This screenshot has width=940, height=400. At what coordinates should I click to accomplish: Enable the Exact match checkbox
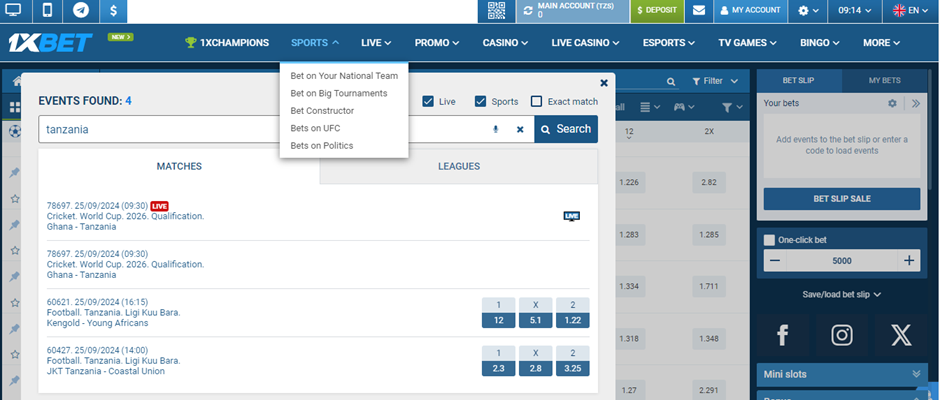(x=537, y=101)
